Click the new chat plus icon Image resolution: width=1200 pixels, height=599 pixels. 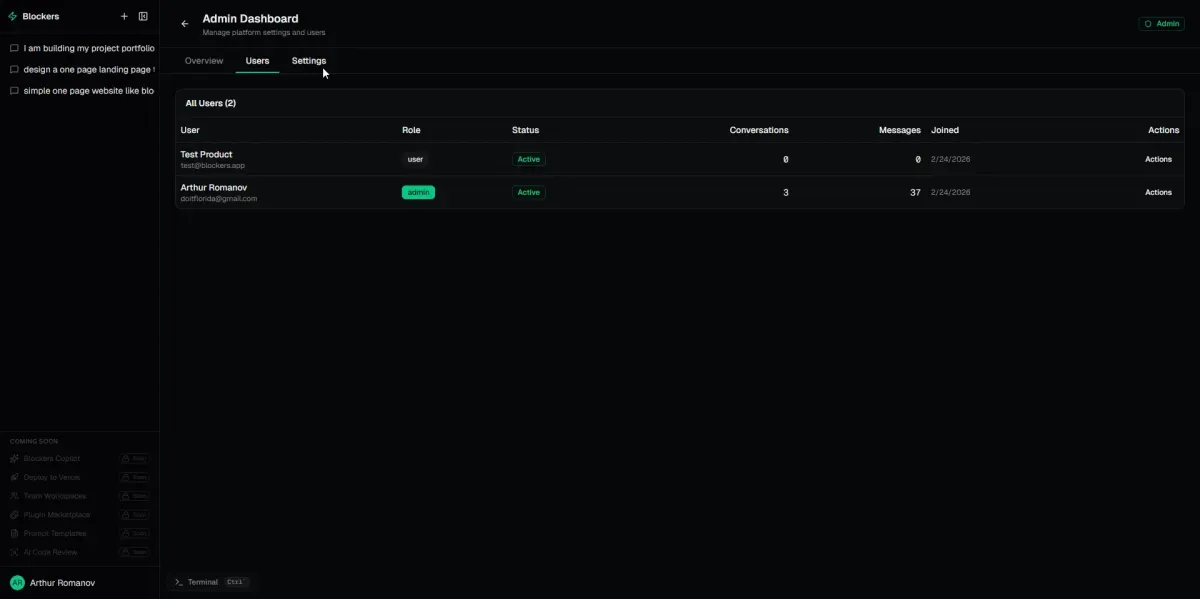pyautogui.click(x=124, y=16)
